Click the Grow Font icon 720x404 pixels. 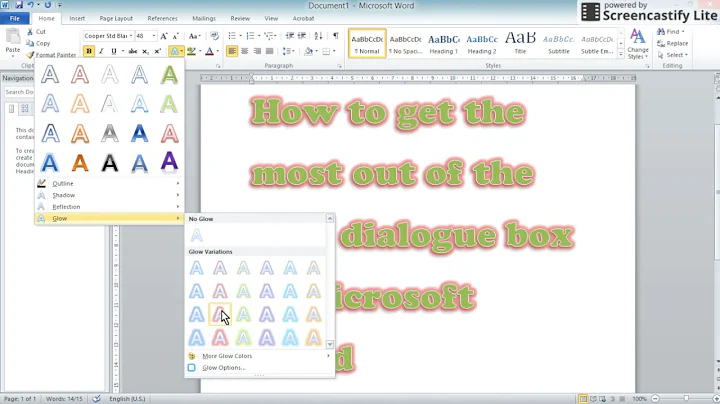pos(164,36)
